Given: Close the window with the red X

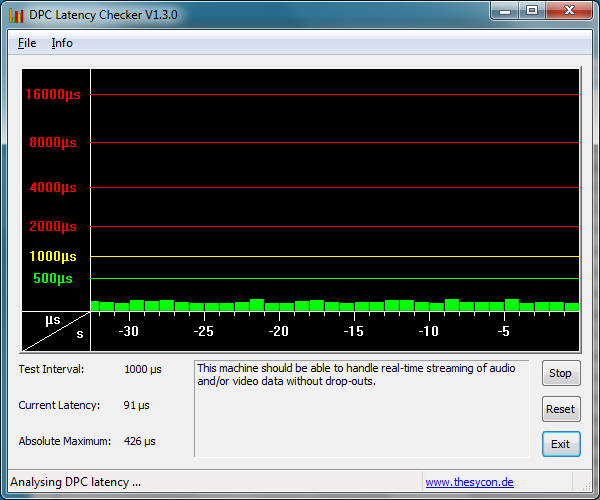Looking at the screenshot, I should [x=568, y=11].
